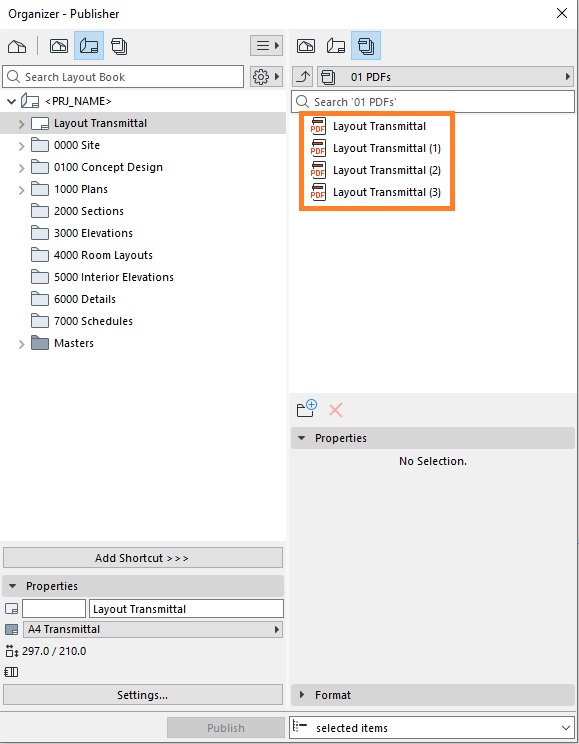The width and height of the screenshot is (579, 744).
Task: Click the Search Layout Book field
Action: pos(123,76)
